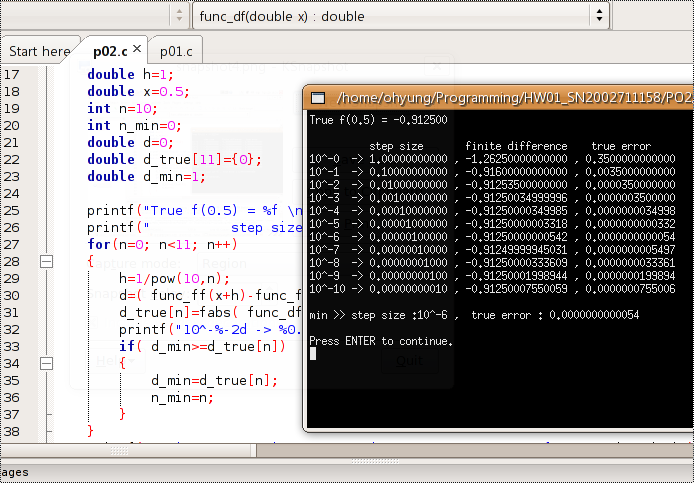
Task: Click the 'true error' header in terminal
Action: (x=621, y=146)
